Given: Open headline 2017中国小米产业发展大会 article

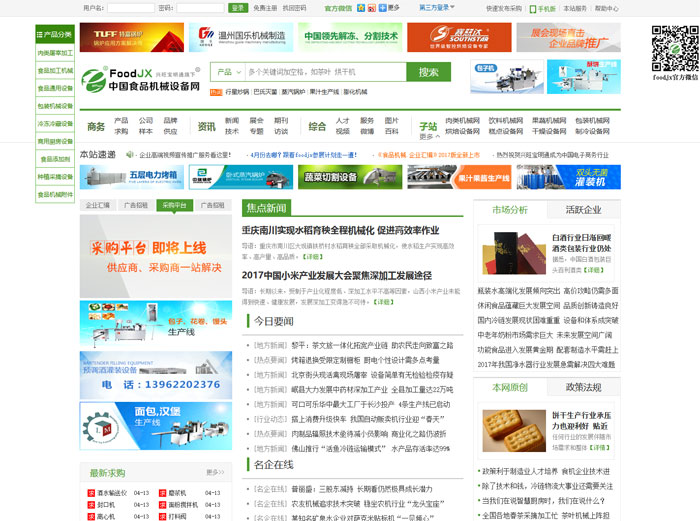Looking at the screenshot, I should [x=337, y=276].
